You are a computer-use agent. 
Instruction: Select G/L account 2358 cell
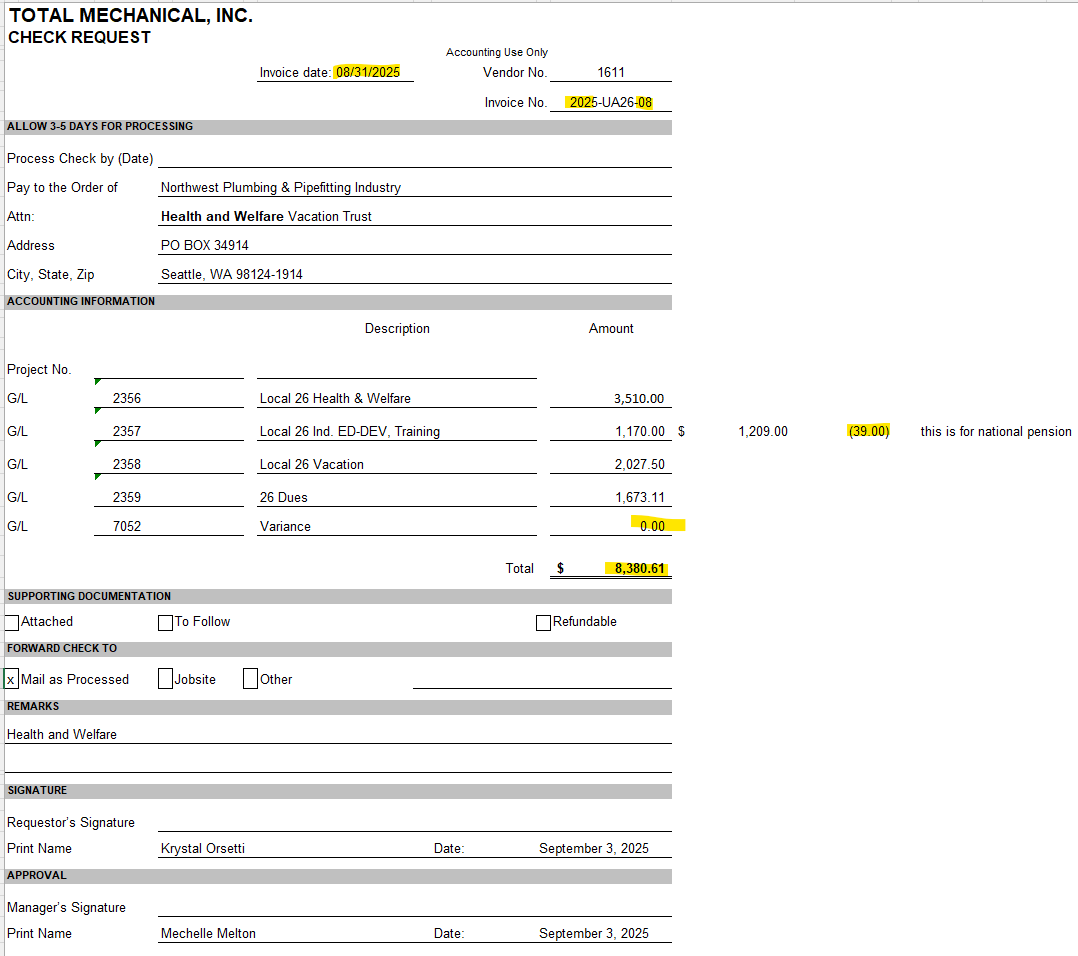coord(168,465)
